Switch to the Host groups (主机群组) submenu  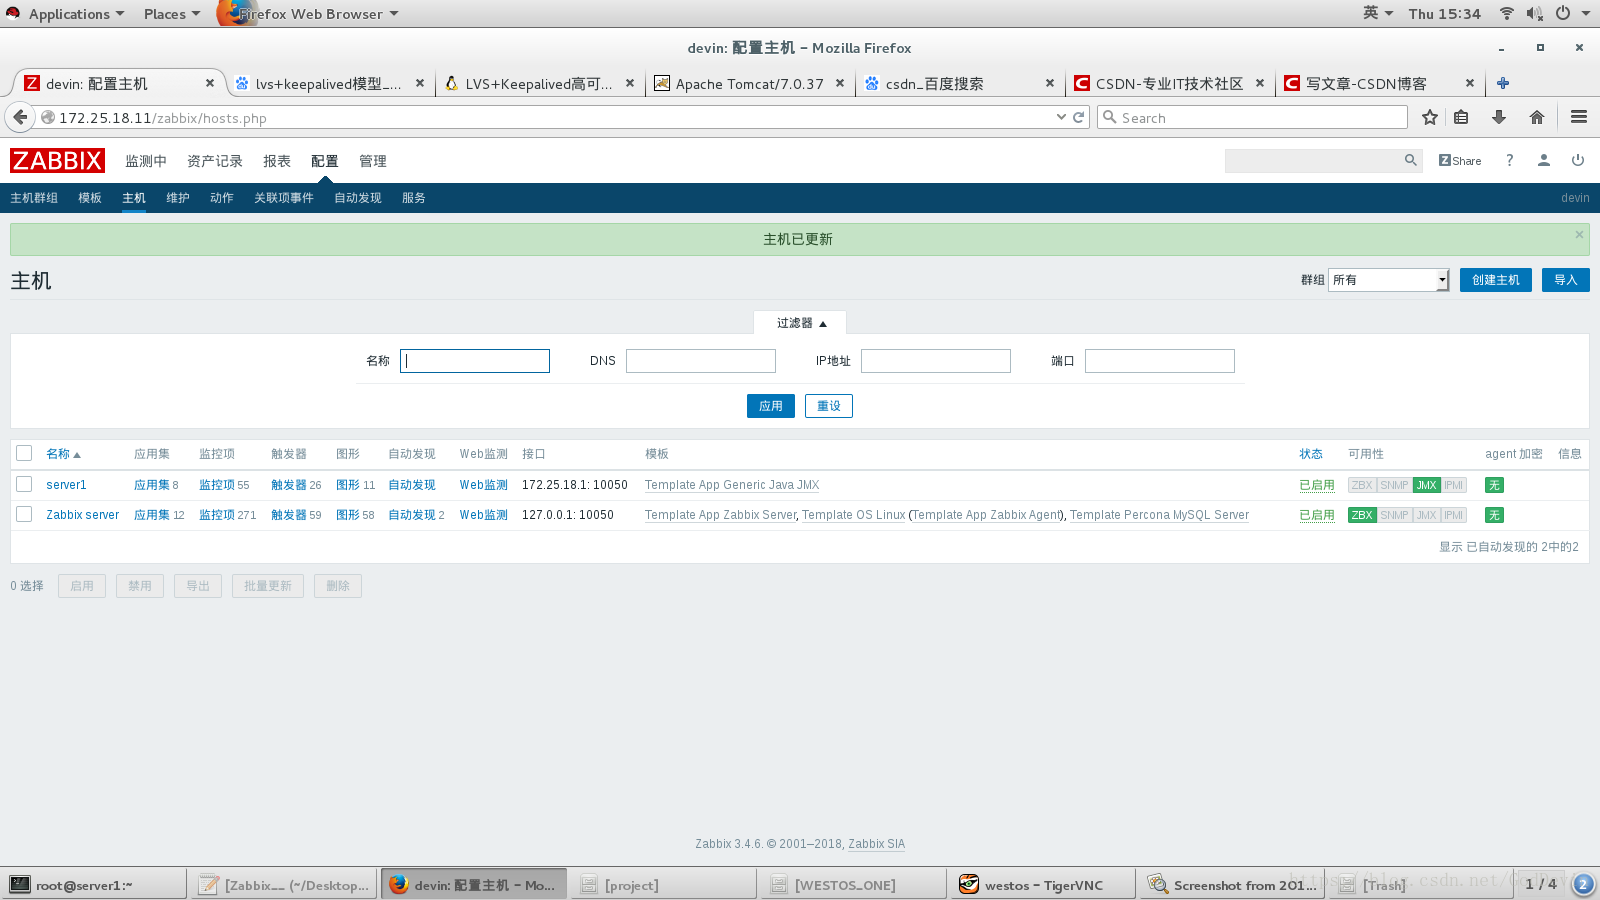(x=34, y=198)
